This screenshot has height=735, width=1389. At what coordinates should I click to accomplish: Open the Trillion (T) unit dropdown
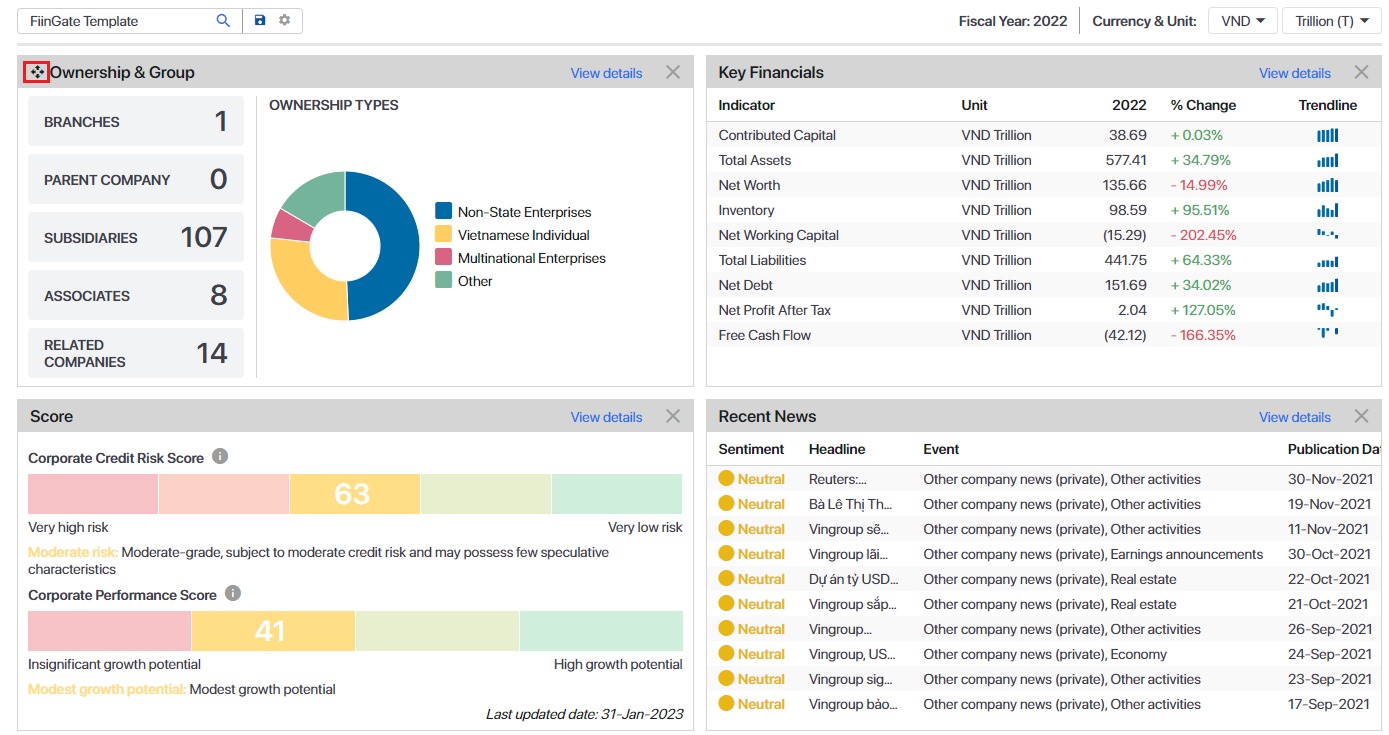[x=1331, y=21]
